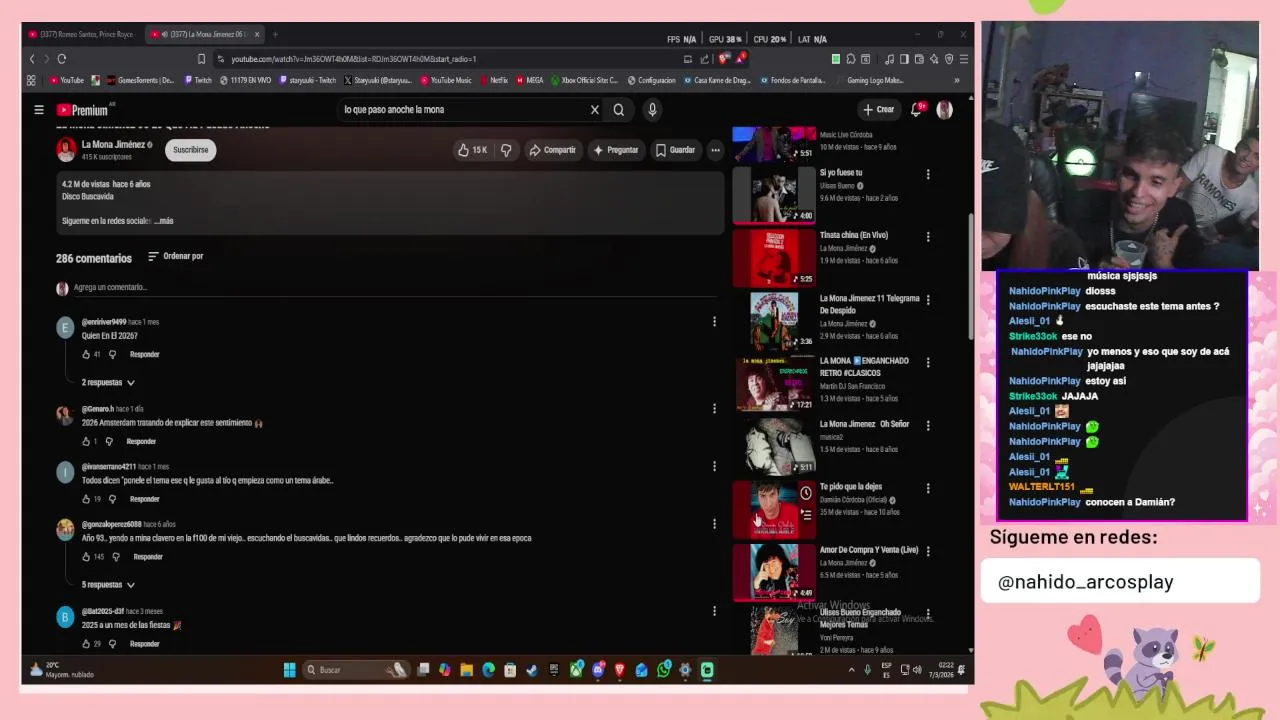Image resolution: width=1280 pixels, height=720 pixels.
Task: Open the Brave Shields lion icon
Action: pyautogui.click(x=724, y=59)
